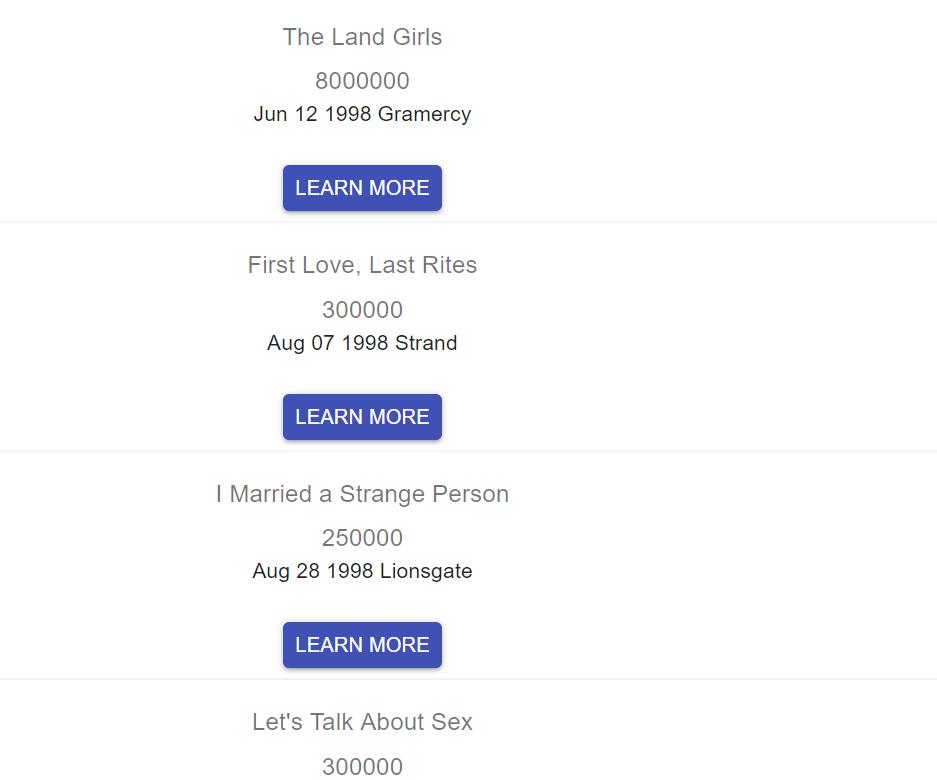Click the Strand distributor name
Screen dimensions: 937x780
click(x=426, y=343)
